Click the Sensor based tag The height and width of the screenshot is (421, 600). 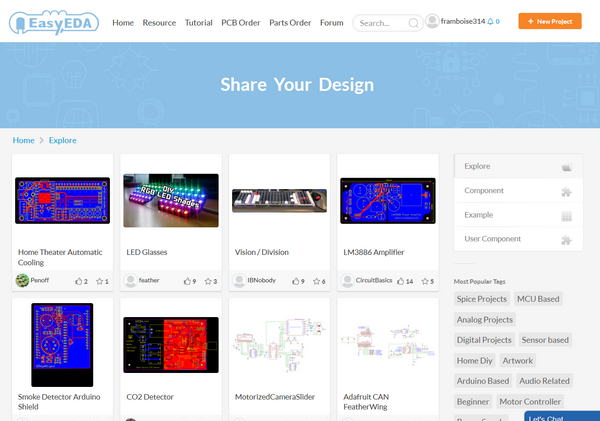pos(545,340)
